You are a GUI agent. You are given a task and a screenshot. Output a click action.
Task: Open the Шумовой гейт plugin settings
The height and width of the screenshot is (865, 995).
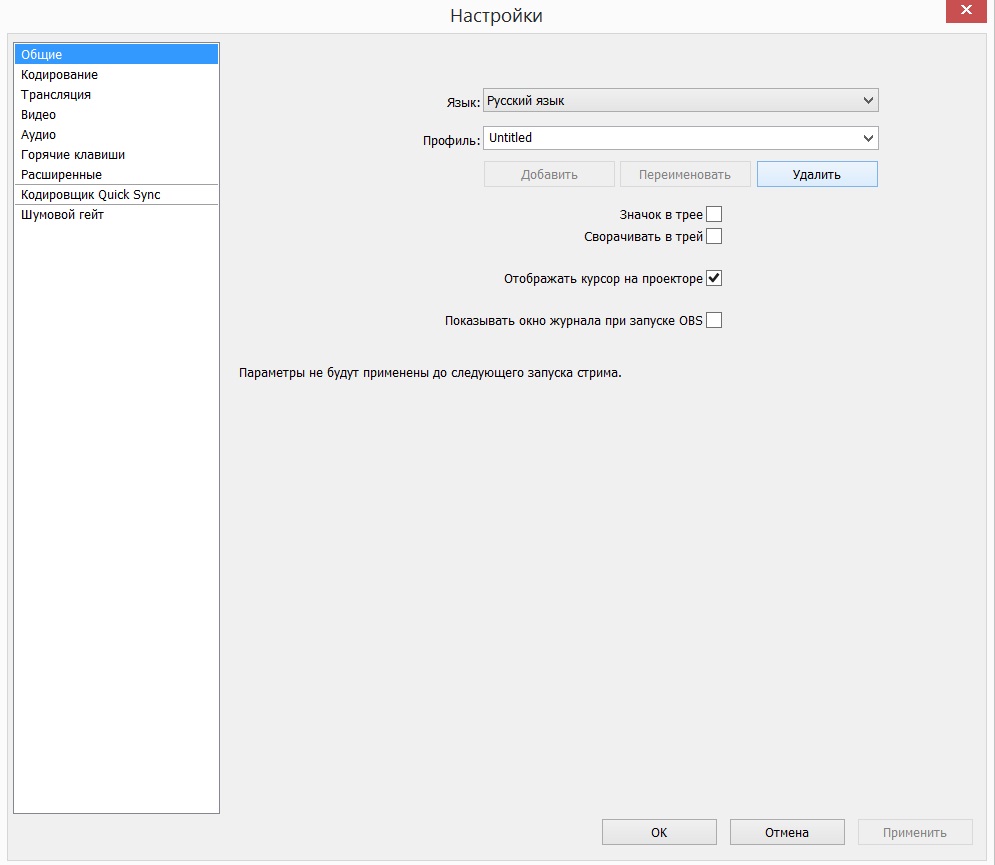pyautogui.click(x=62, y=215)
